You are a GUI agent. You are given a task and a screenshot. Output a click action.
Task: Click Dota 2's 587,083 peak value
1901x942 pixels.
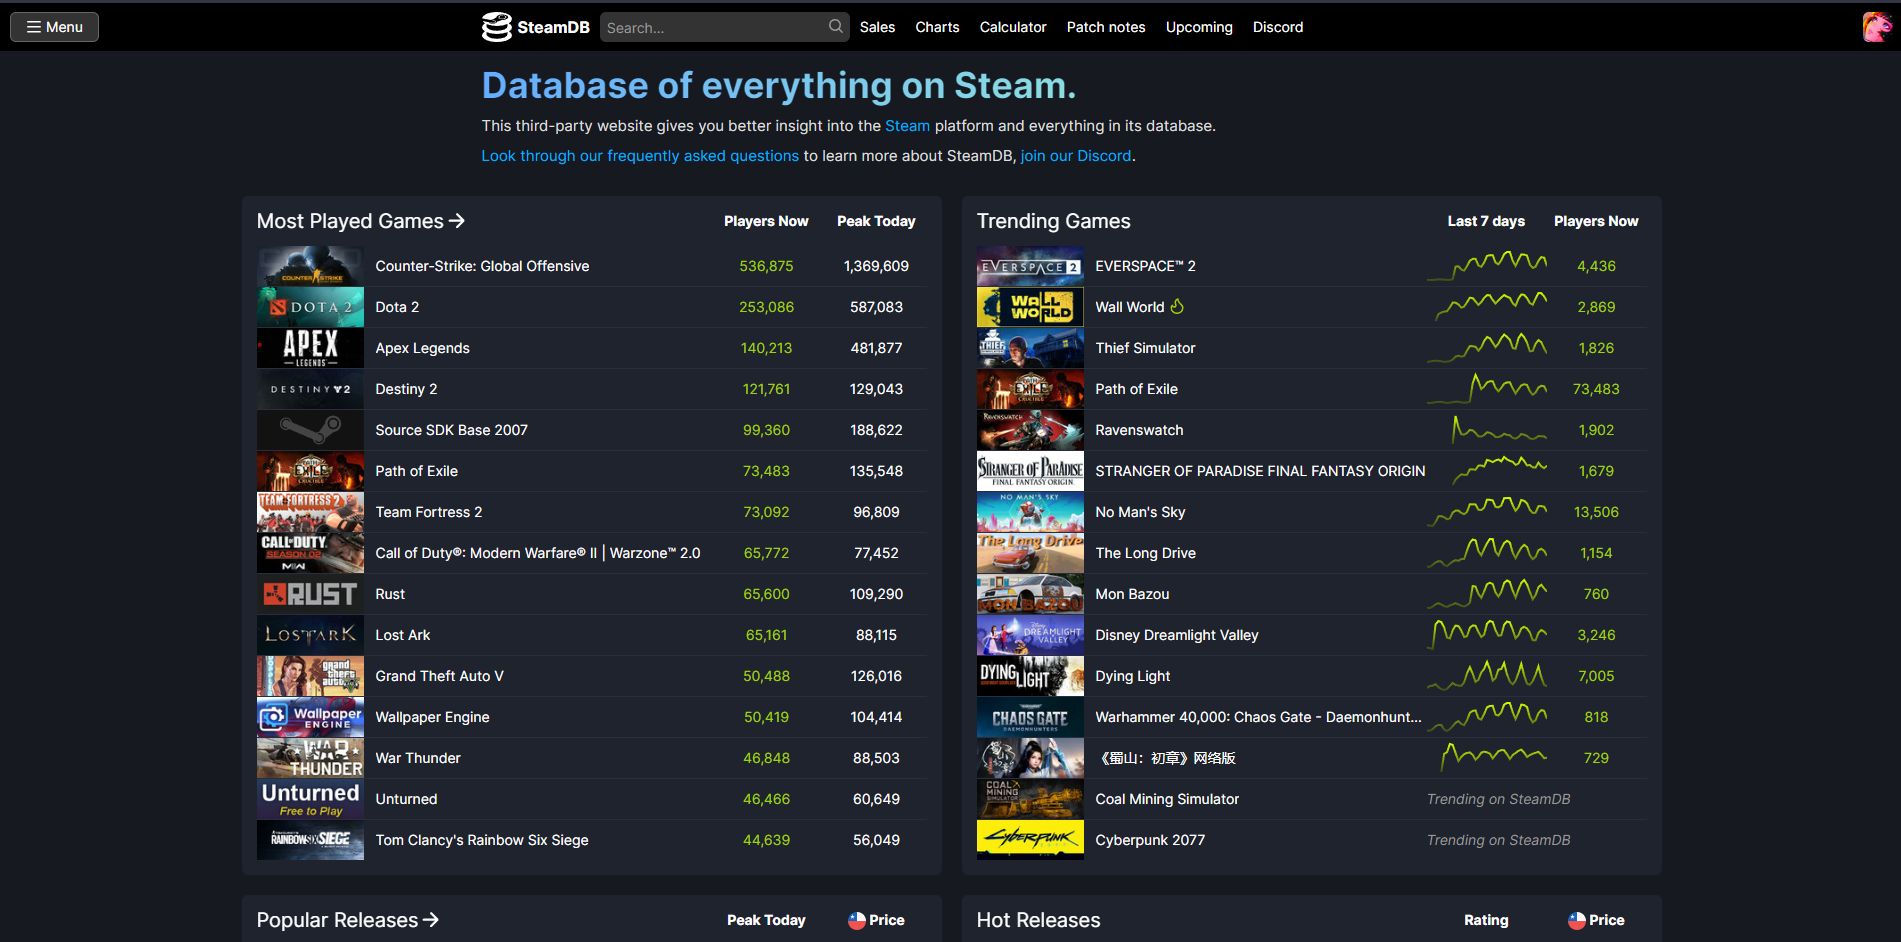click(876, 307)
